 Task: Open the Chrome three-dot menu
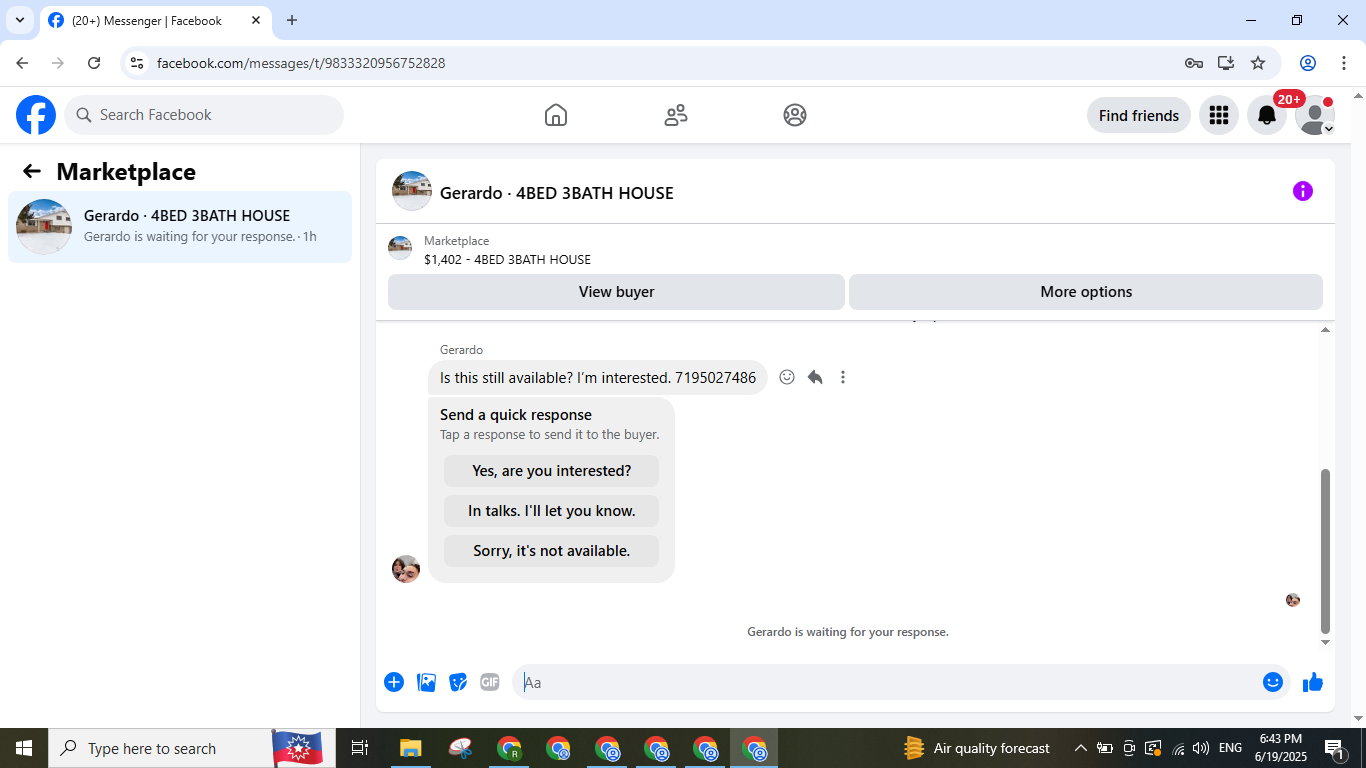coord(1344,63)
